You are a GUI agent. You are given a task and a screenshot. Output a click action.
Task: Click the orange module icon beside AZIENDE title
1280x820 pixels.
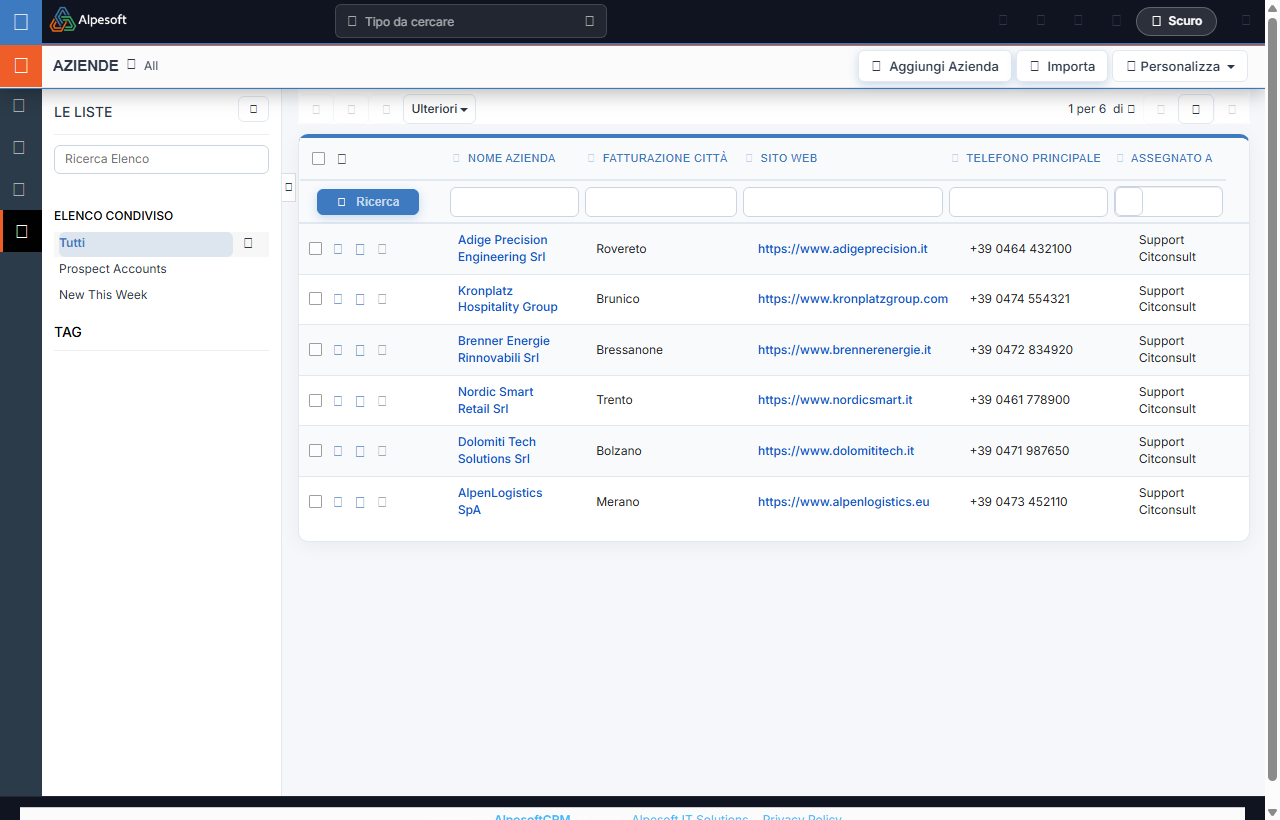click(20, 66)
